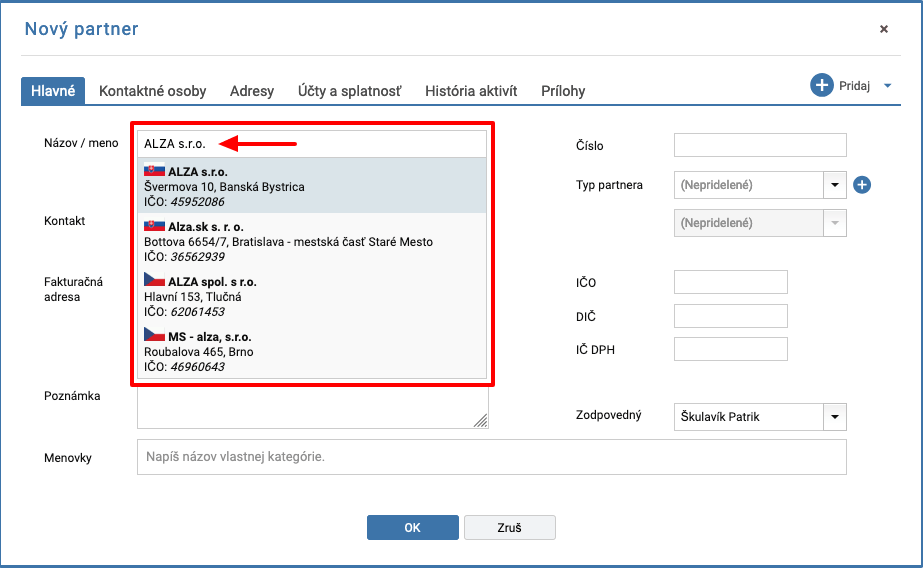Screen dimensions: 923x568
Task: Click the Pridaj plus icon
Action: (822, 85)
